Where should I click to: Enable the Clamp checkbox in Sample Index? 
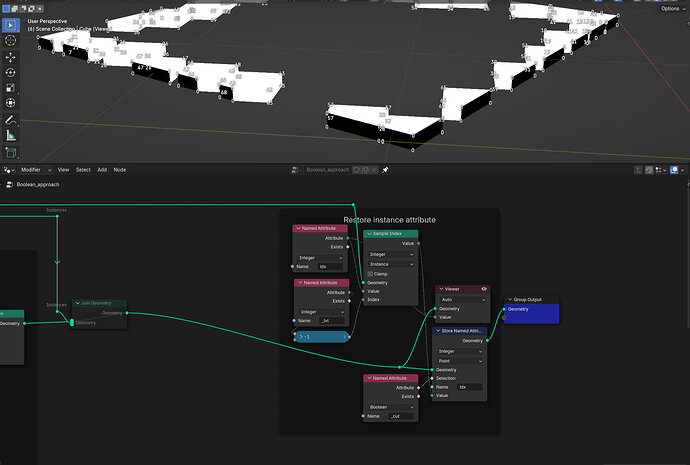point(370,274)
